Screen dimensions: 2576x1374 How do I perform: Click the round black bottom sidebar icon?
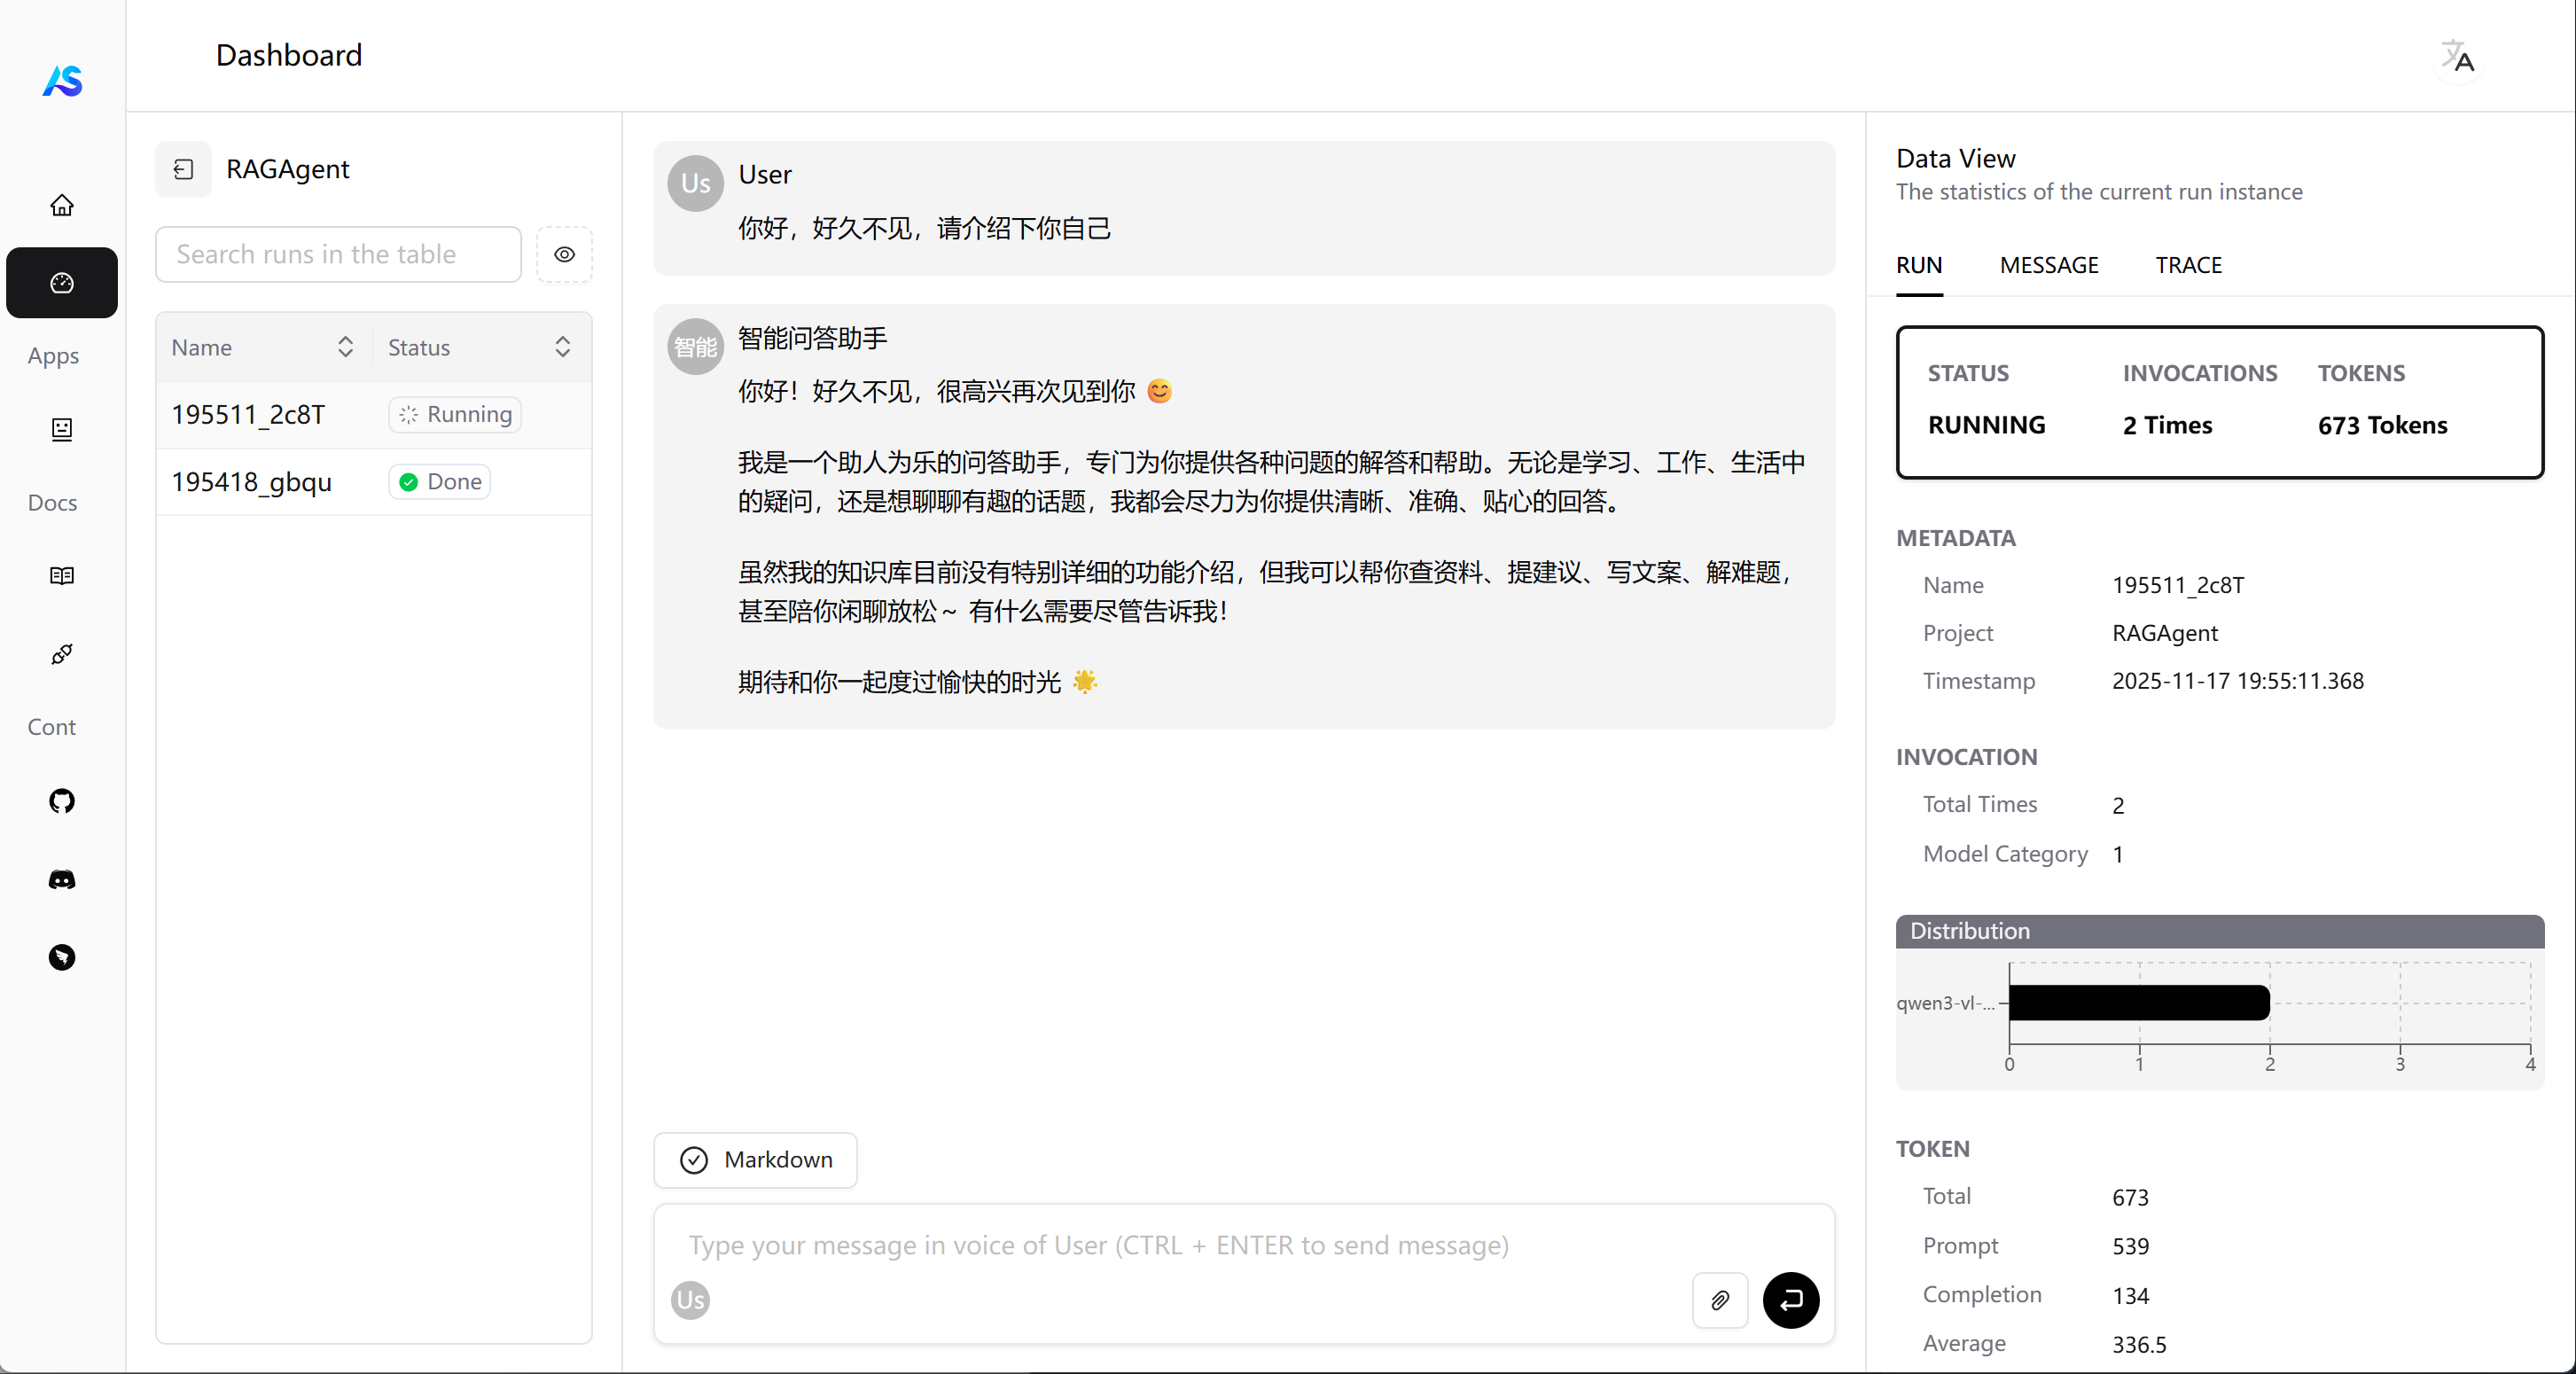62,957
